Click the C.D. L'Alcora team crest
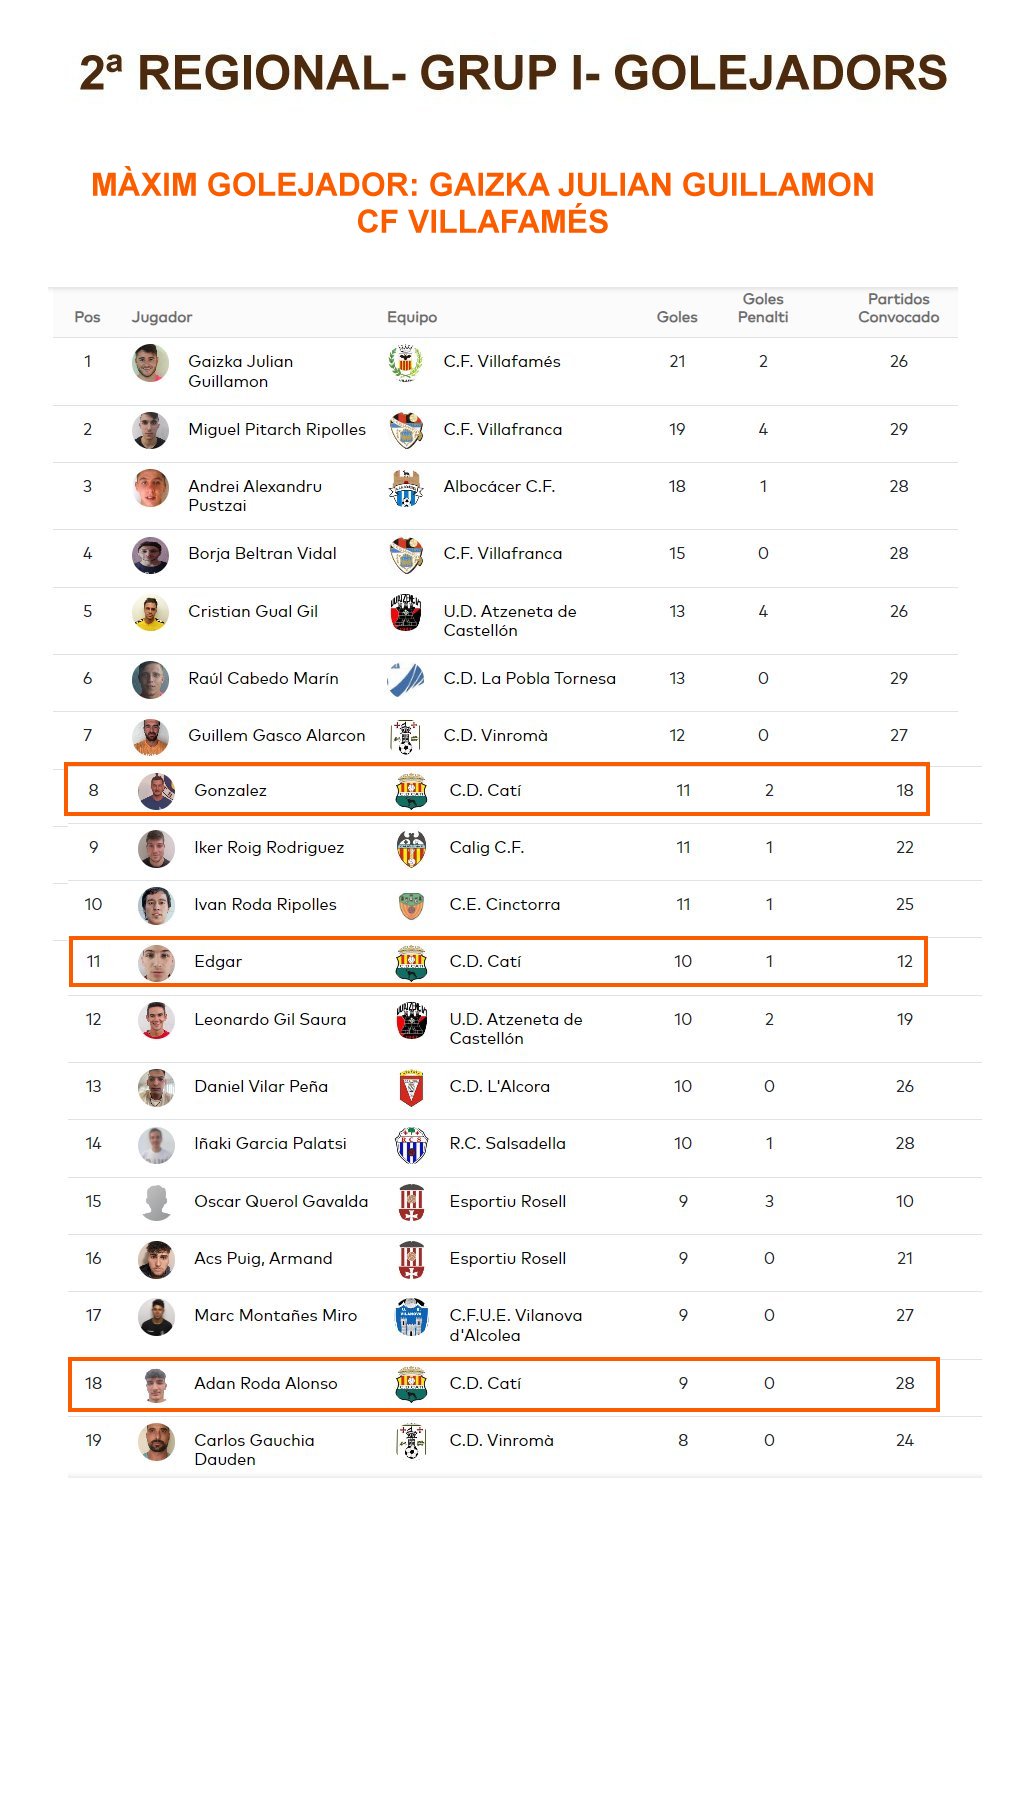Image resolution: width=1036 pixels, height=1804 pixels. (x=411, y=1087)
